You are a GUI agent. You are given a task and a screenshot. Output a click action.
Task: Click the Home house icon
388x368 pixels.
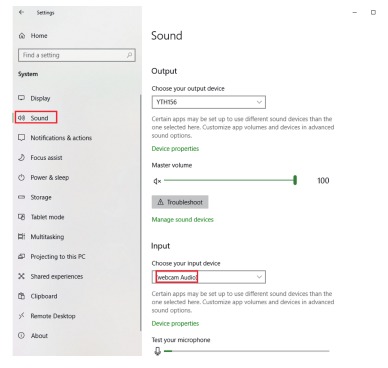click(x=22, y=36)
